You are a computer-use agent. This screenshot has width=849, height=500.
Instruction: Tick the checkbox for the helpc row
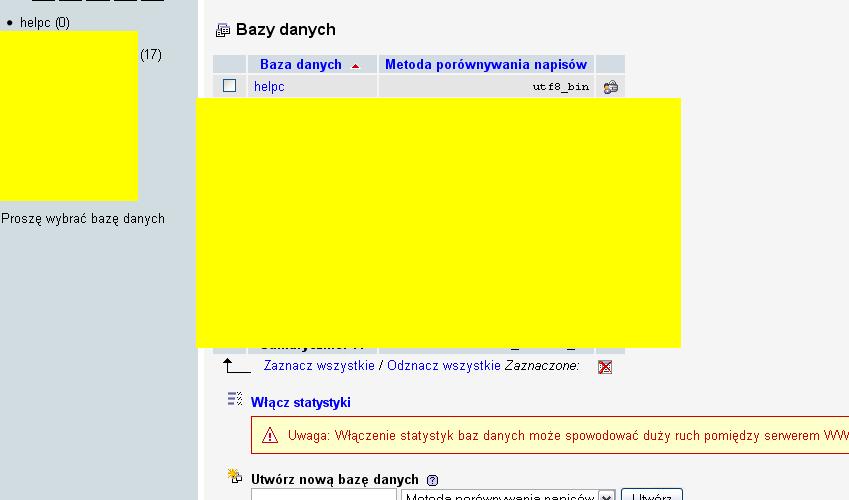coord(230,86)
